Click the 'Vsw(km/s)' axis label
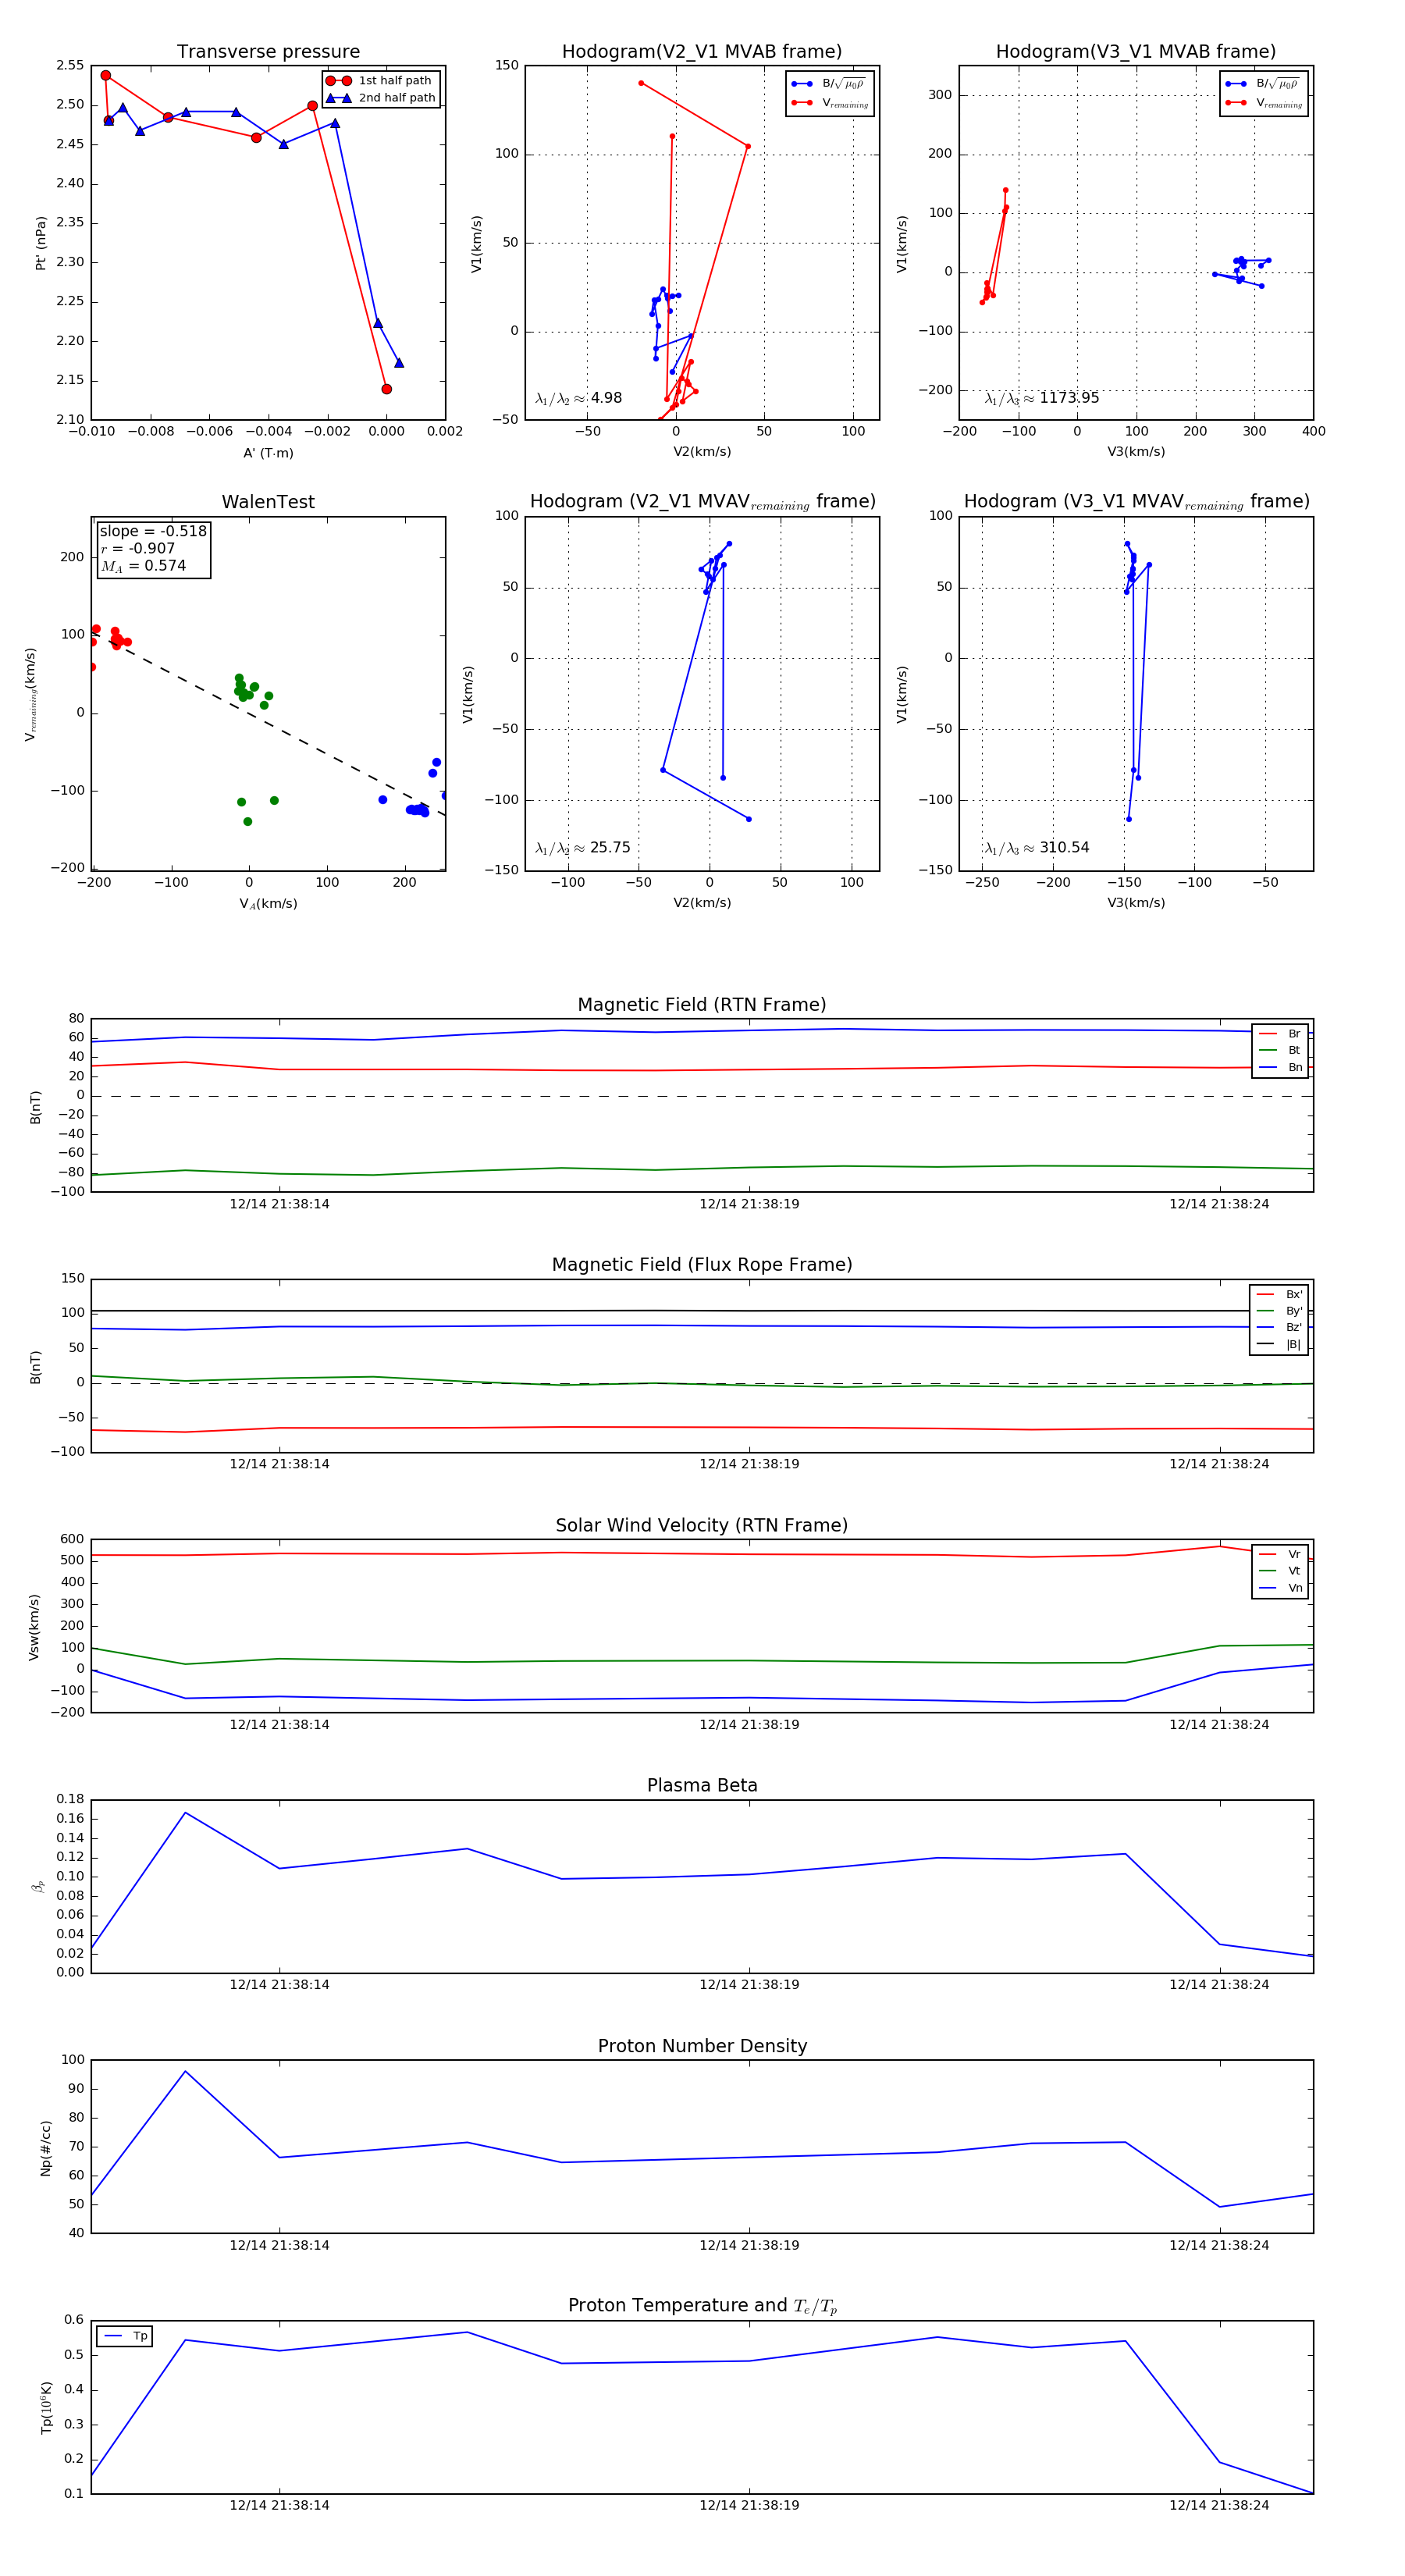The image size is (1405, 2576). pyautogui.click(x=34, y=1627)
